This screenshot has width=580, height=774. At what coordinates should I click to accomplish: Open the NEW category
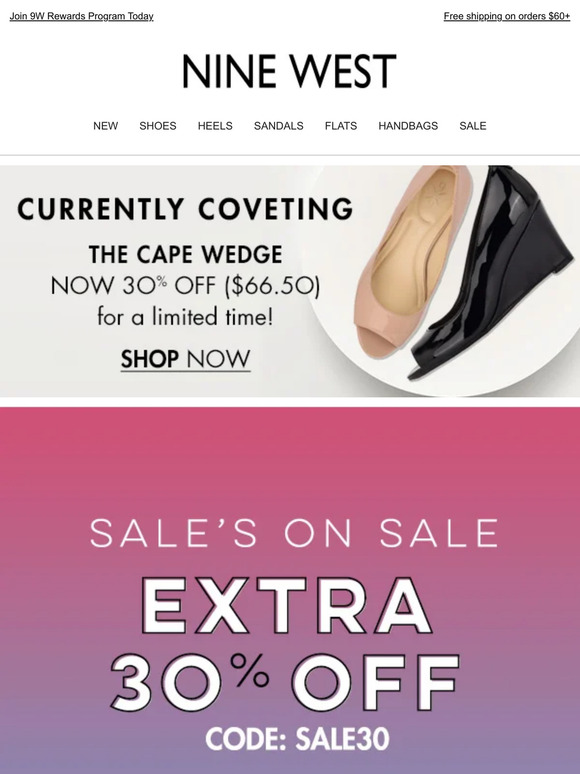tap(106, 126)
